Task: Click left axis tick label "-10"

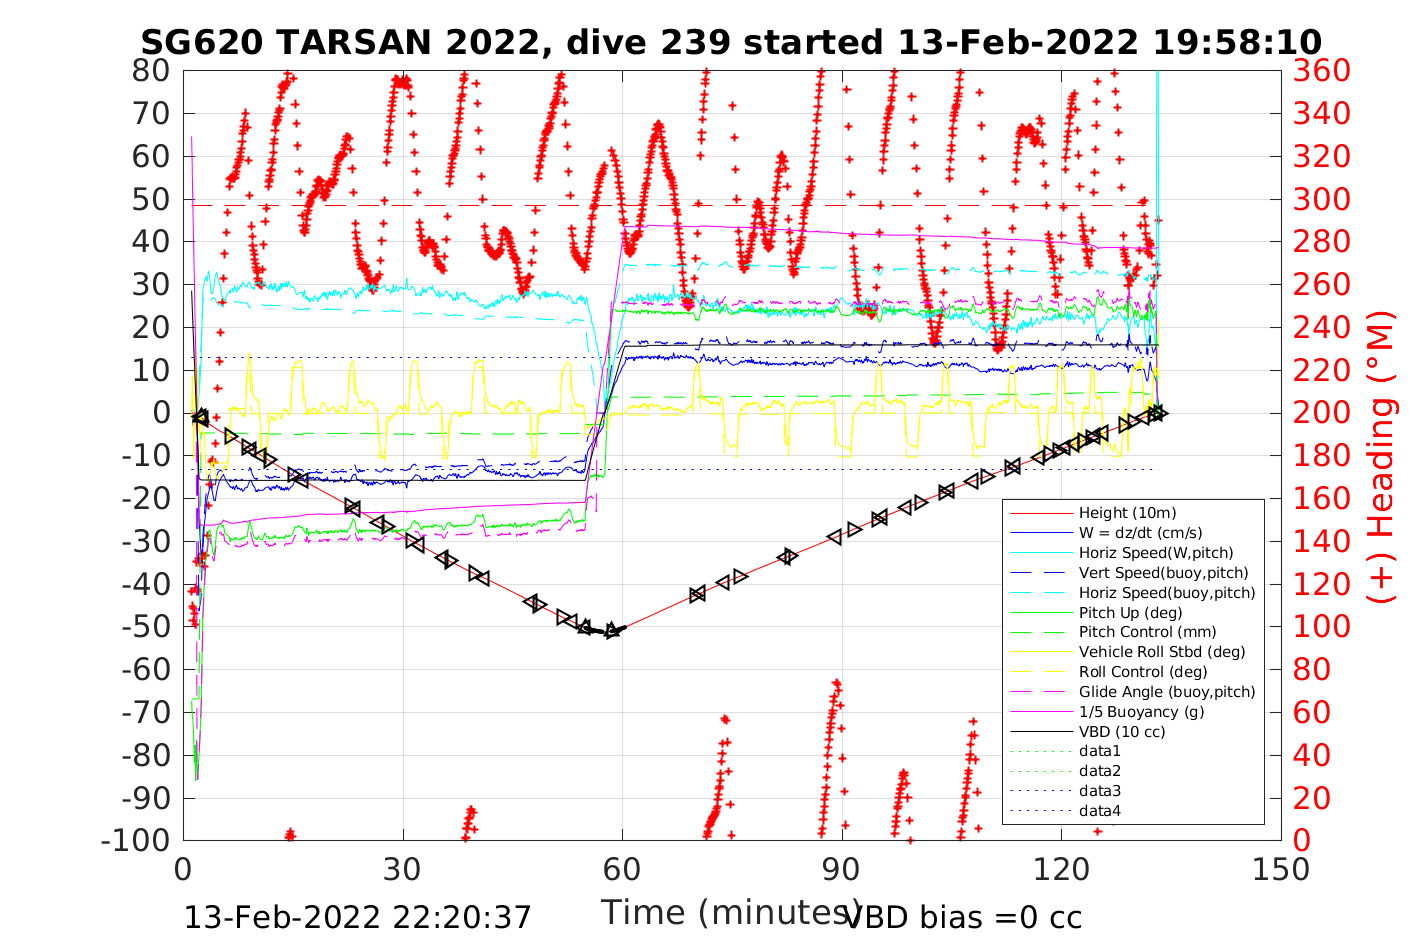Action: 146,455
